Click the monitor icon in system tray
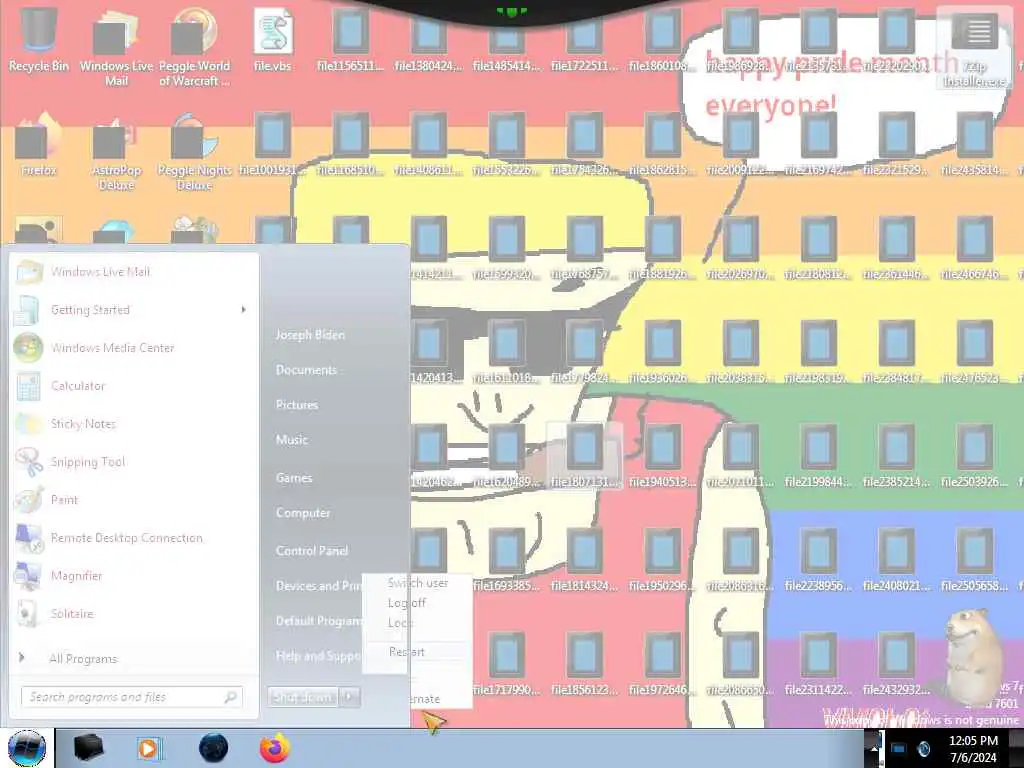This screenshot has height=768, width=1024. click(899, 748)
